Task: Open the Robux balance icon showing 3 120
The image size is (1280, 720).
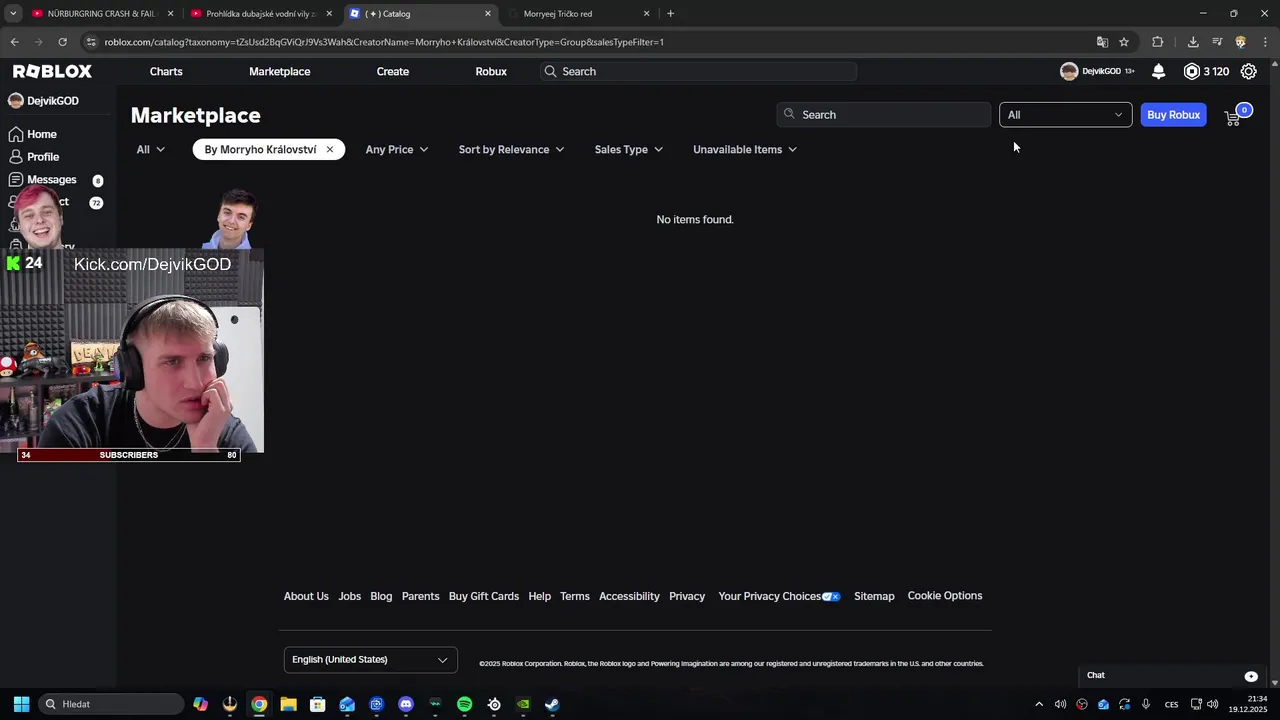Action: (x=1191, y=71)
